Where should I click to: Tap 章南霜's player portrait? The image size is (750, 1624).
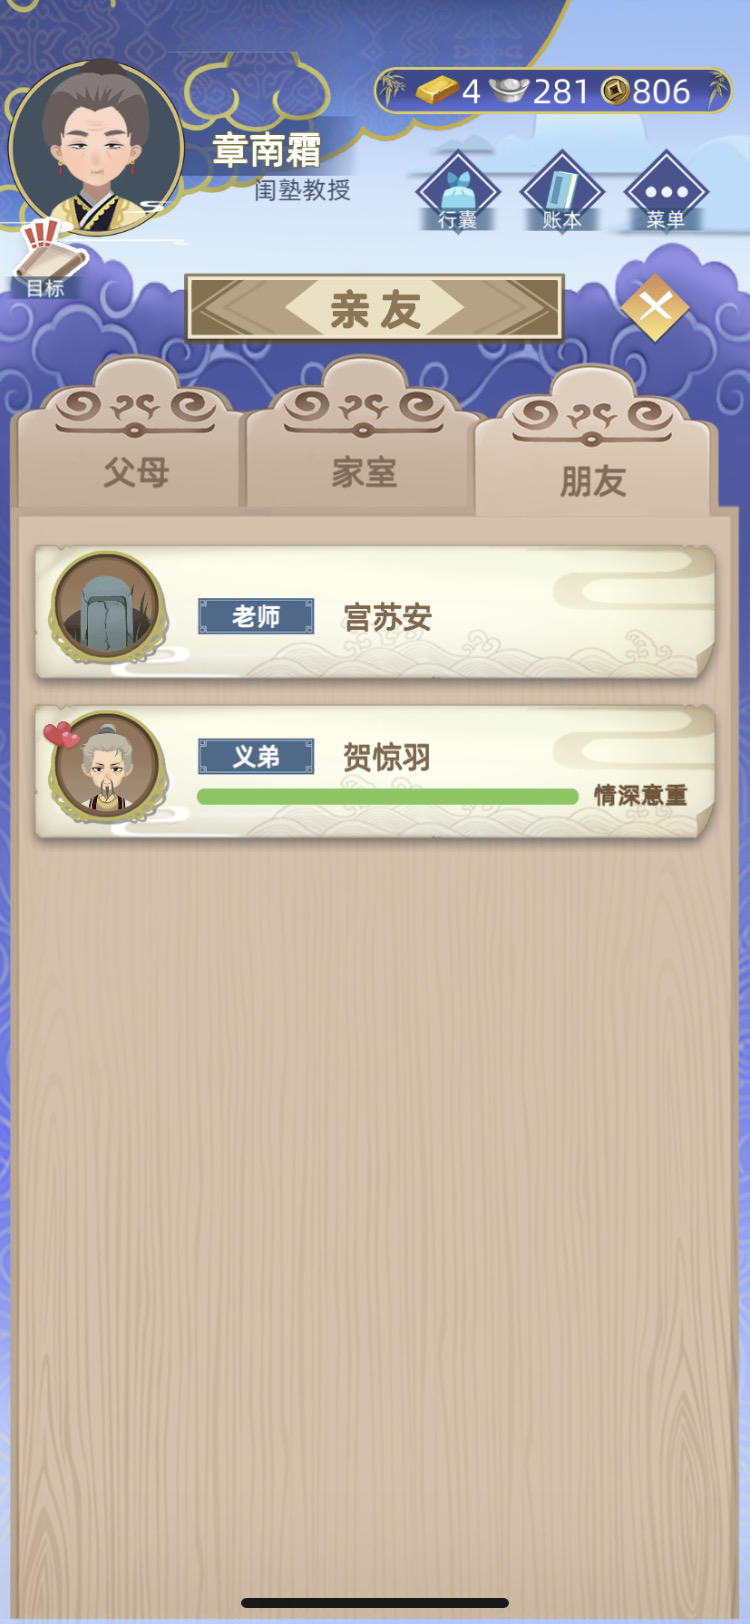pos(96,148)
